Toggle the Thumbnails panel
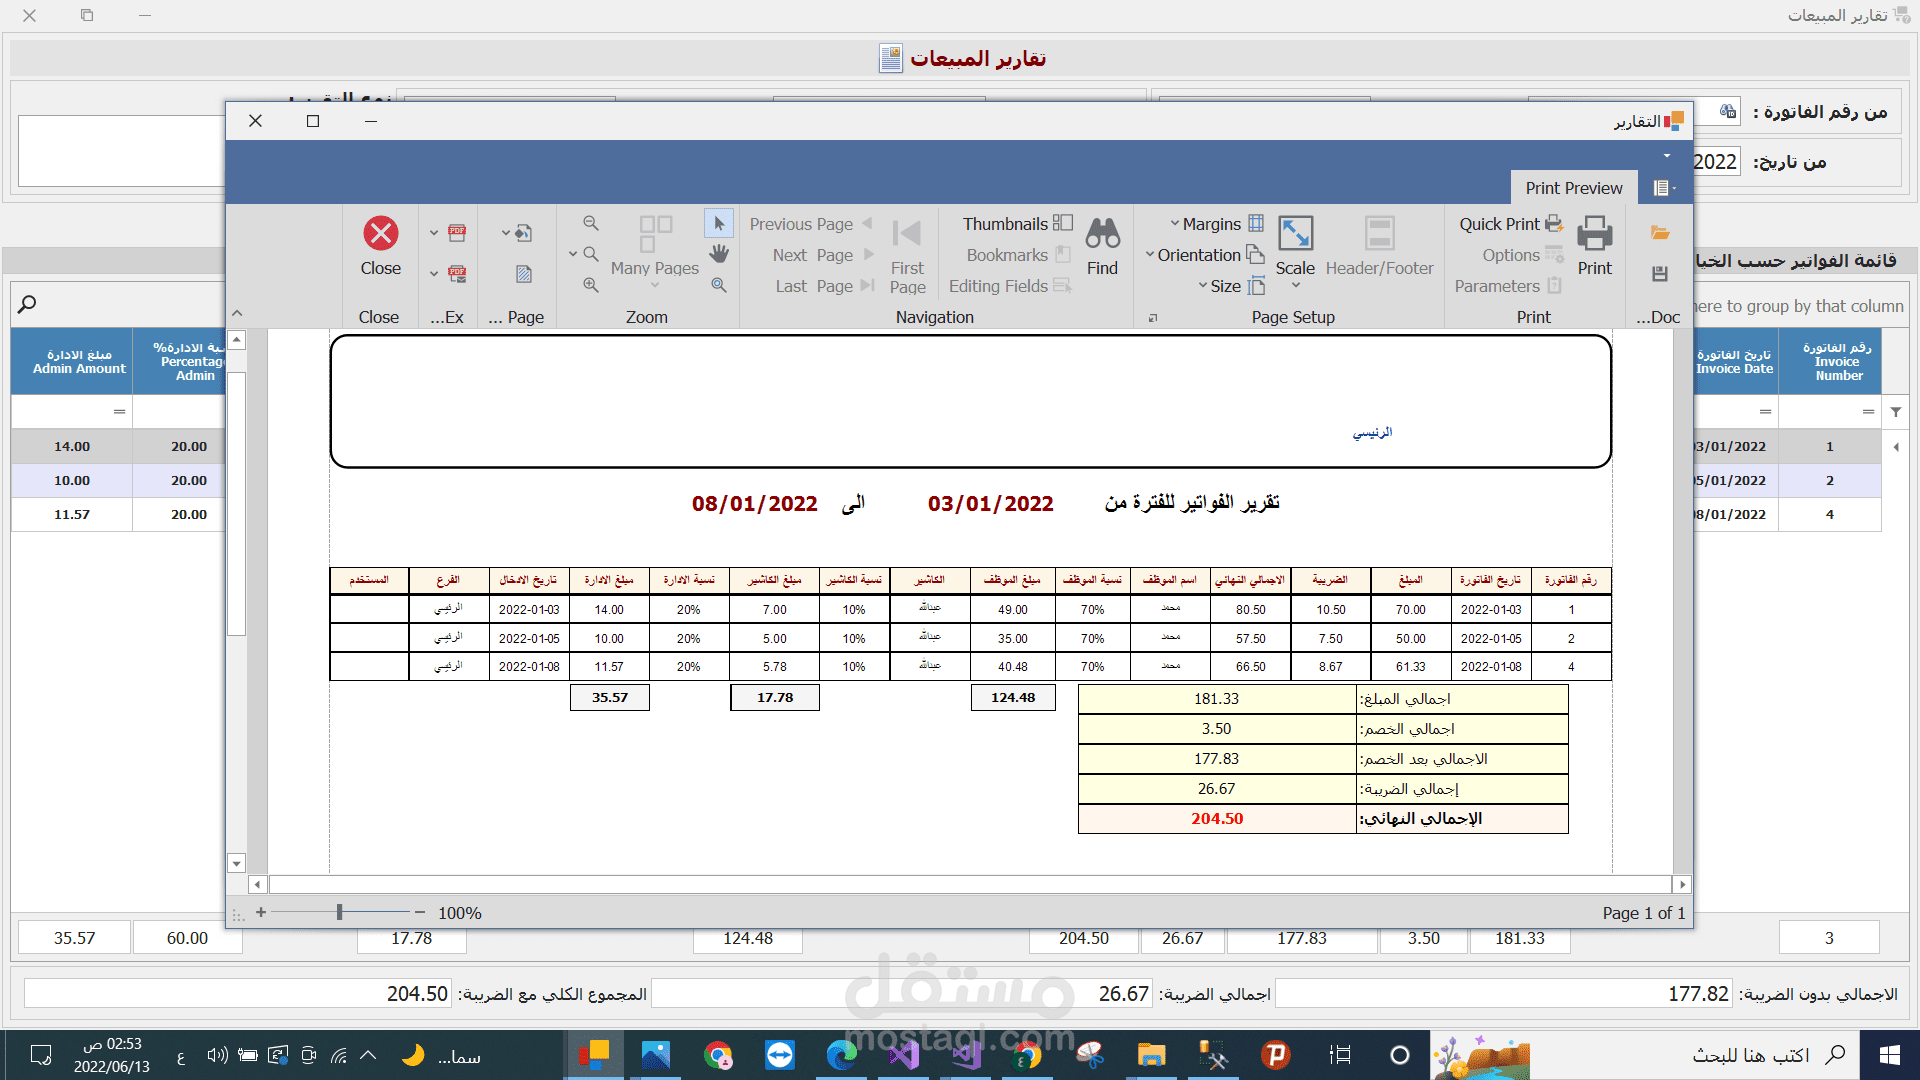 coord(1016,224)
